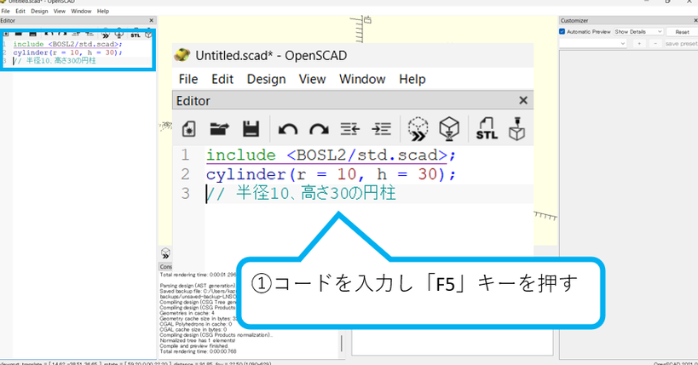Click console line 'Compile and preview finished.'

pyautogui.click(x=194, y=346)
